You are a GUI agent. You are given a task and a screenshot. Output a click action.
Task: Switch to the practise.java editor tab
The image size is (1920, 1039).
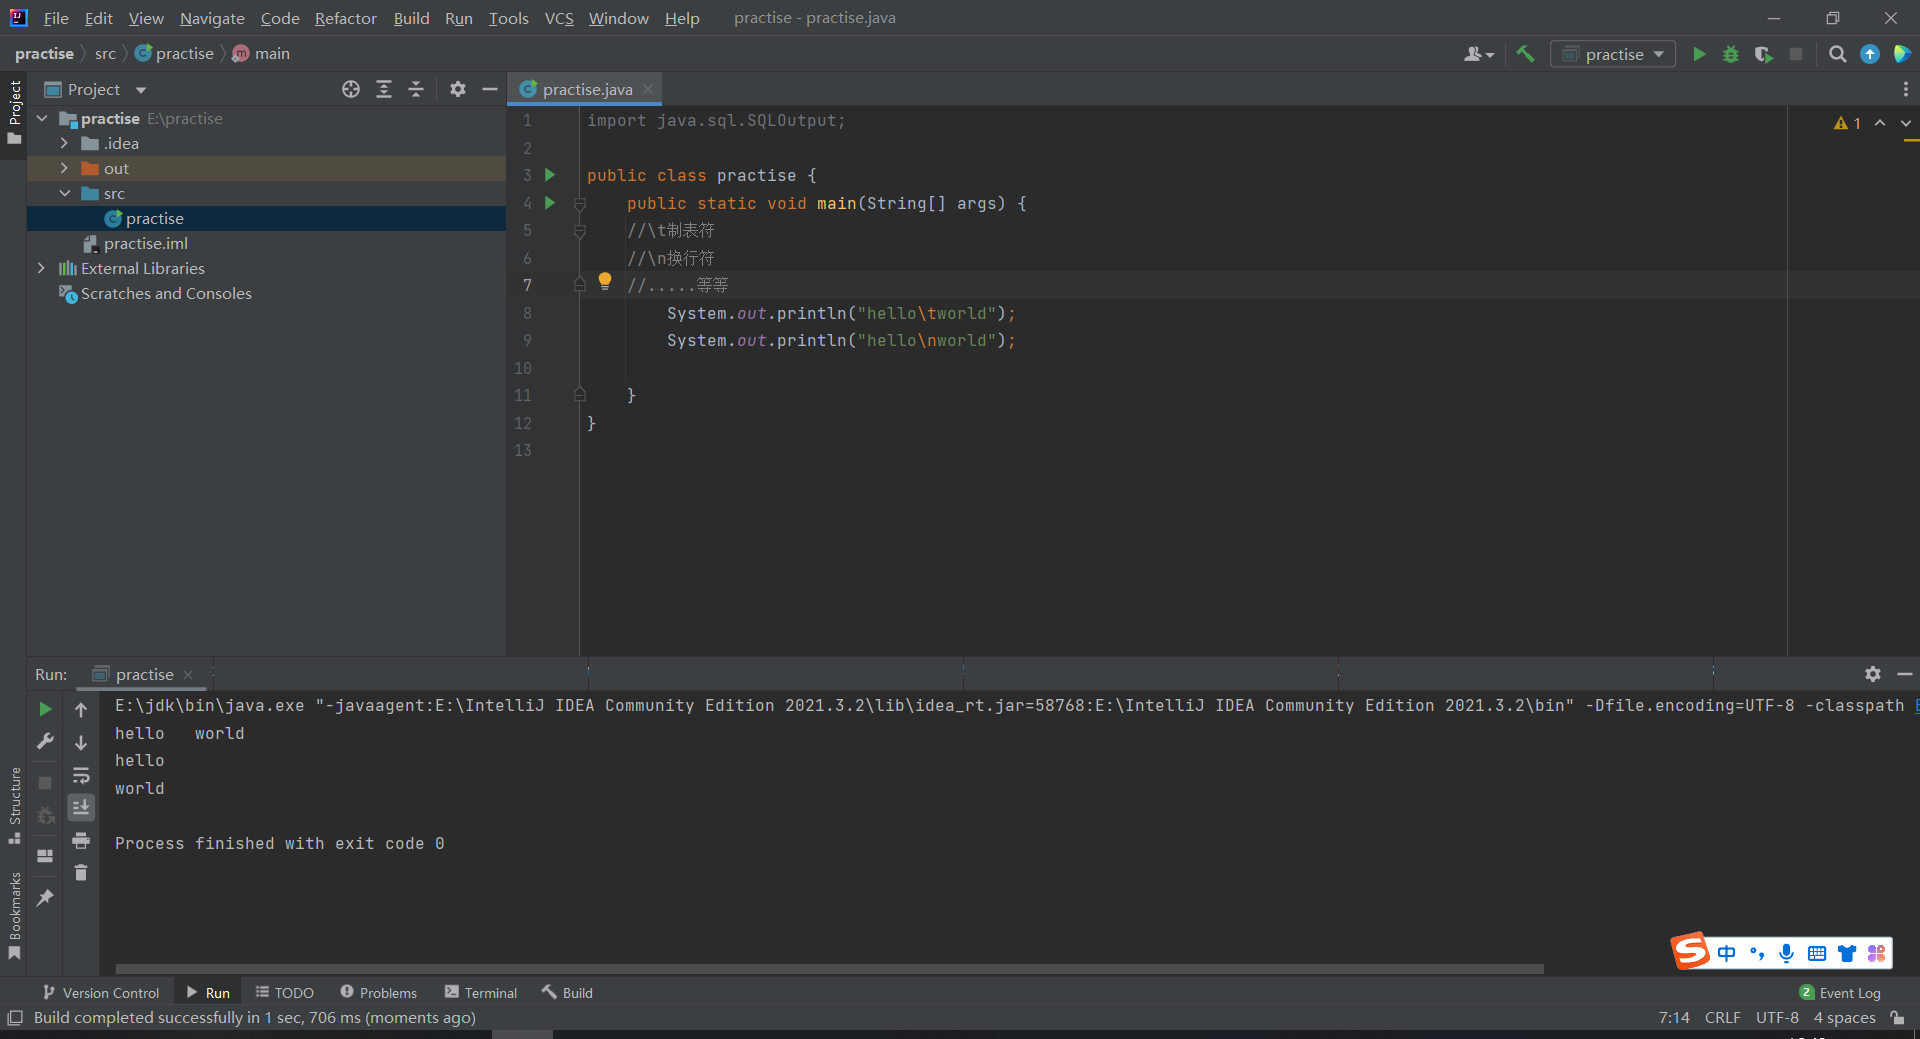pyautogui.click(x=587, y=89)
